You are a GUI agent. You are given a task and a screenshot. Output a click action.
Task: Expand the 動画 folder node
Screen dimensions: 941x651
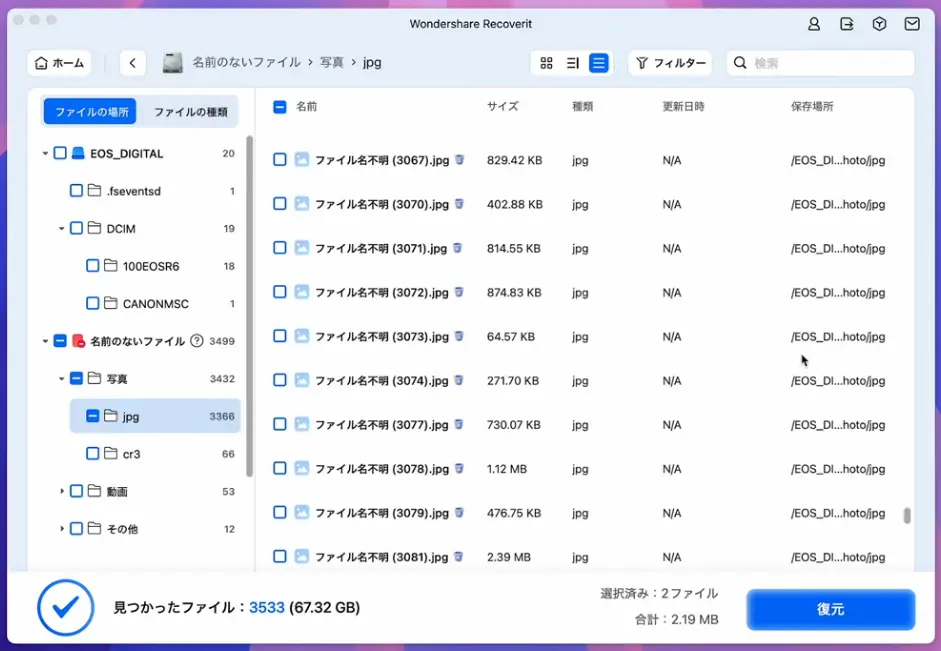61,491
